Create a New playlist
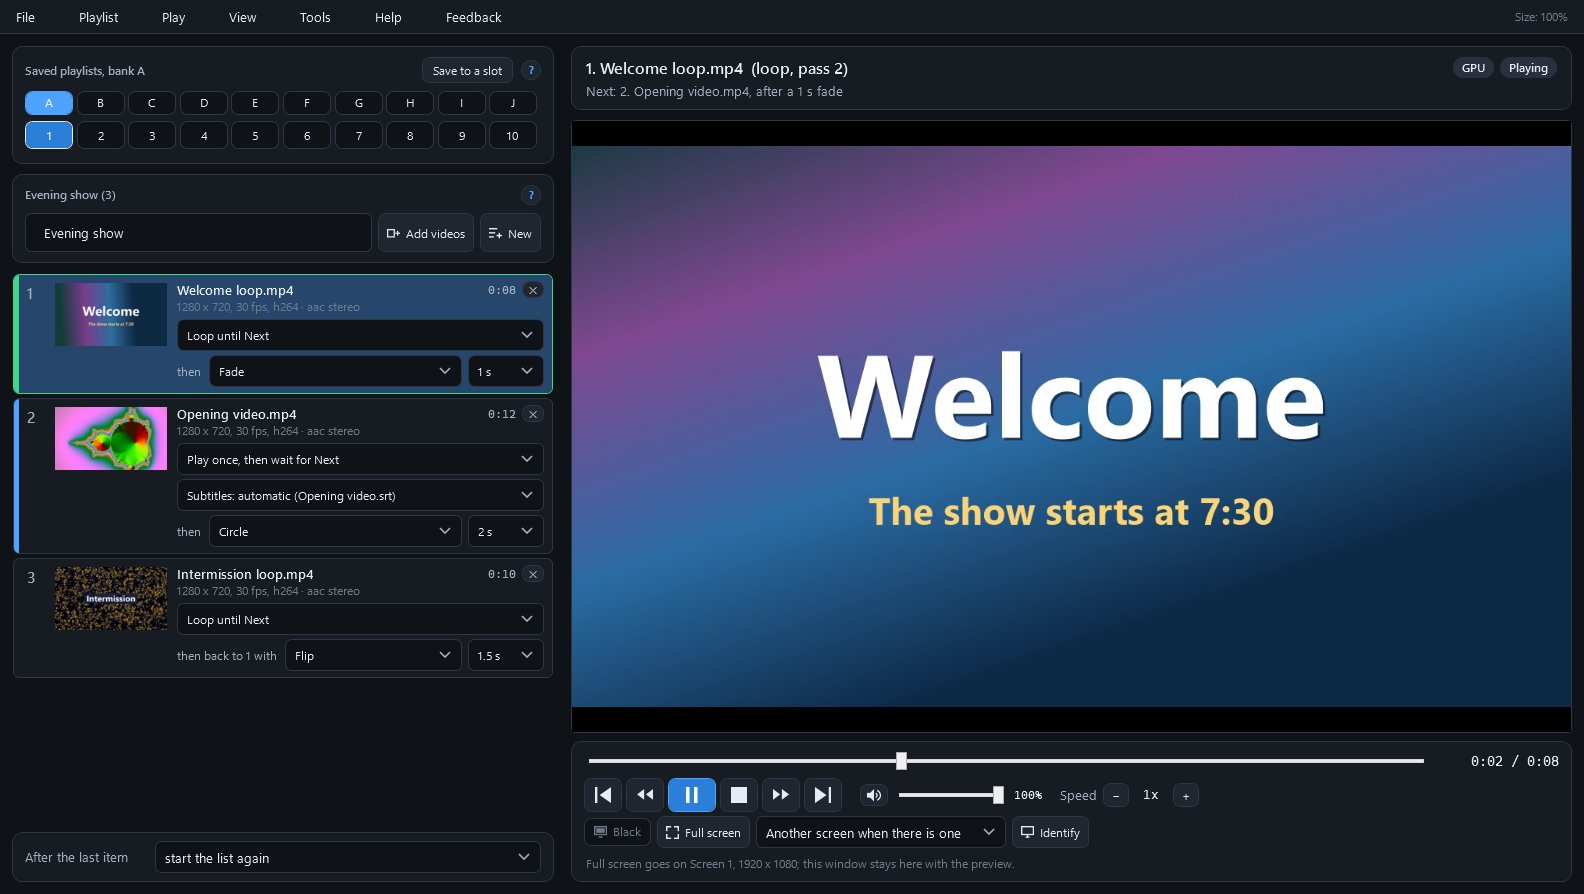Image resolution: width=1584 pixels, height=894 pixels. coord(510,233)
